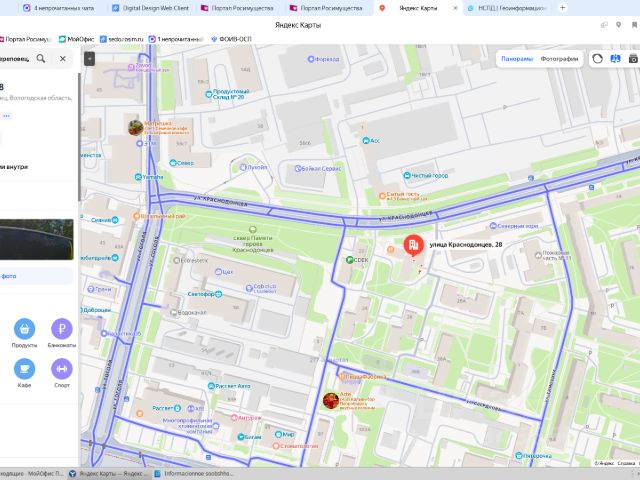
Task: Toggle the public transport layer icon
Action: 615,59
